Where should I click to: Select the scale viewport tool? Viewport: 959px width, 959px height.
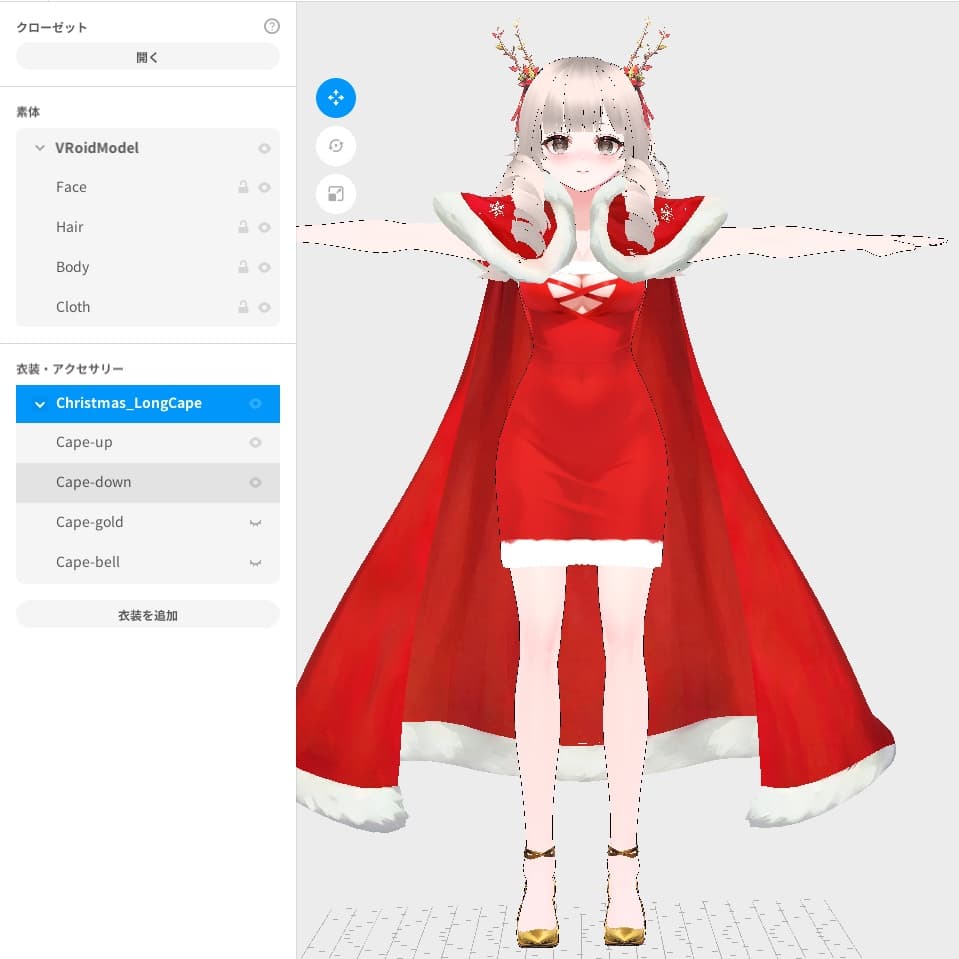tap(336, 194)
